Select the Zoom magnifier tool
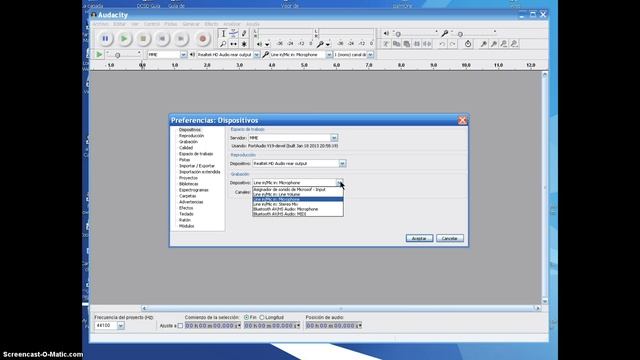640x360 pixels. point(223,44)
